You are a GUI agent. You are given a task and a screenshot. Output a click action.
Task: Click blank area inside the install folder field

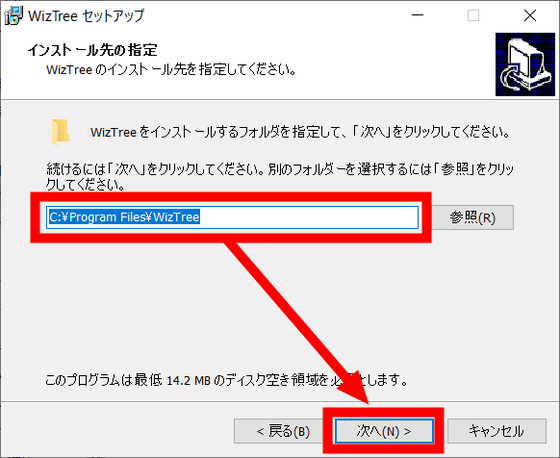click(307, 217)
